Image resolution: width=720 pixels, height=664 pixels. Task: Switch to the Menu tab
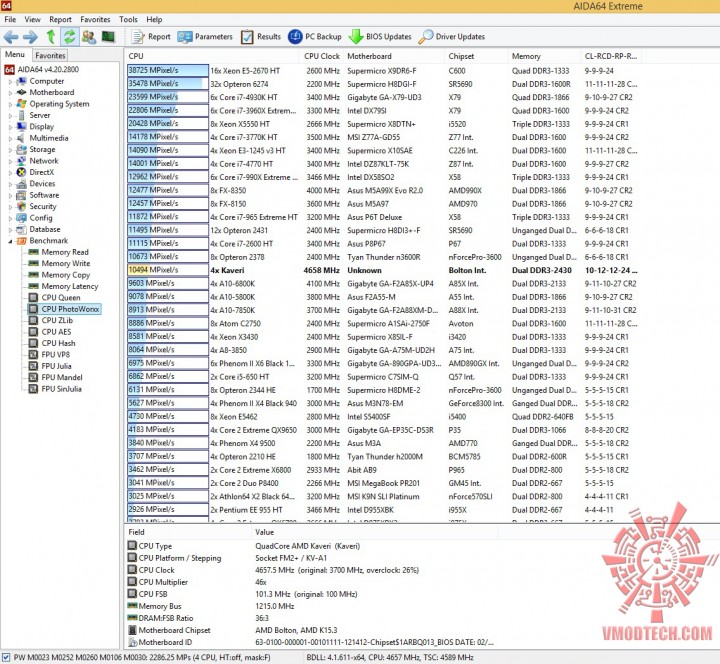(15, 55)
